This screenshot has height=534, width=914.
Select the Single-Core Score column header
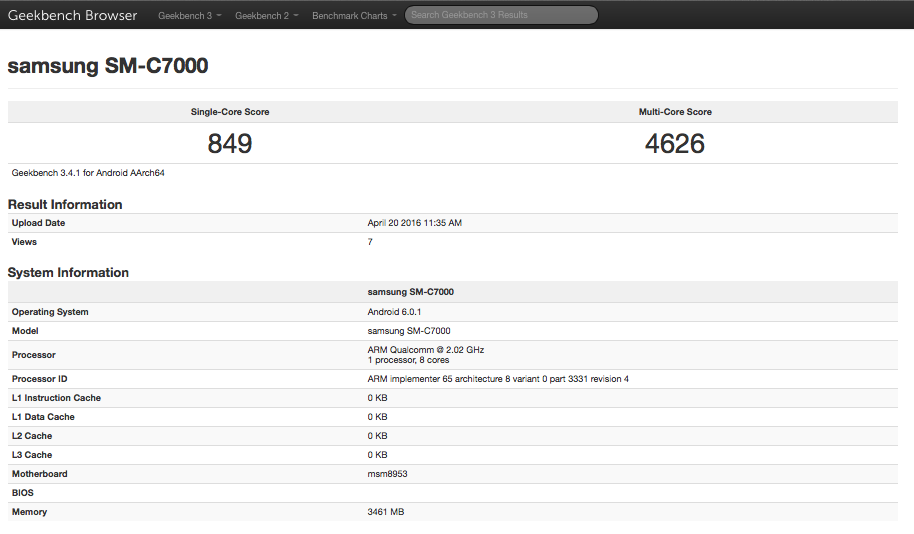(230, 112)
